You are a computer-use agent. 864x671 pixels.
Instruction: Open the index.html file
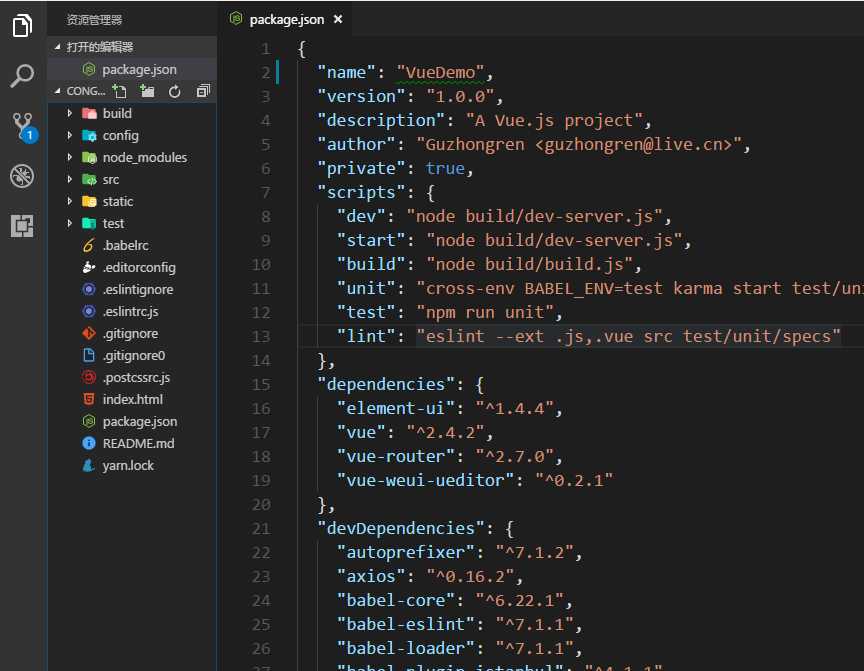pyautogui.click(x=133, y=399)
